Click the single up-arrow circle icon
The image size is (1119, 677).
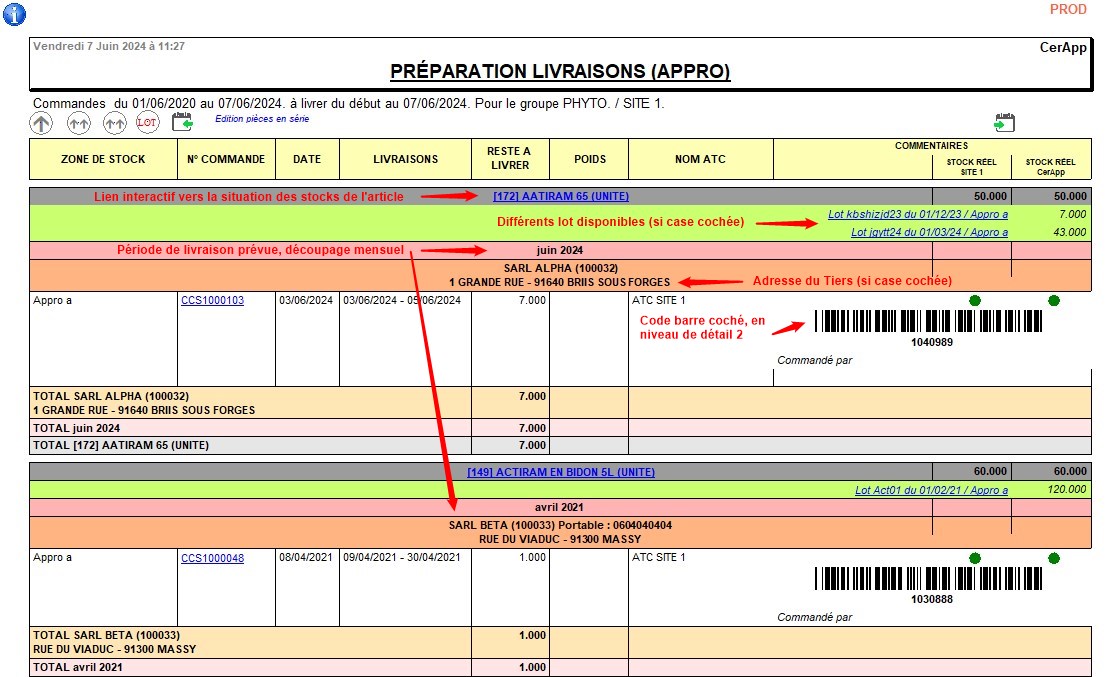point(41,122)
